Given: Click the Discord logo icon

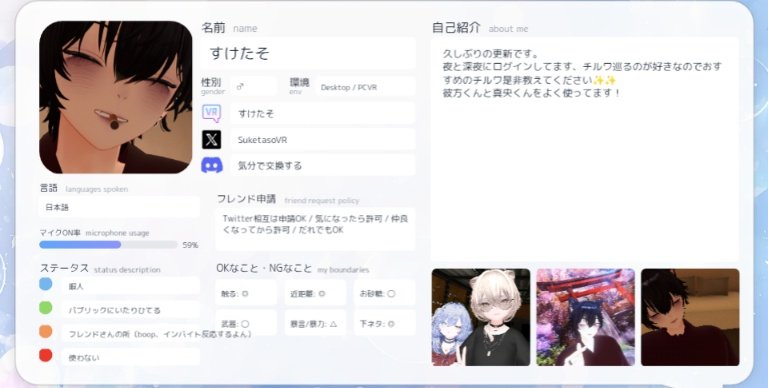Looking at the screenshot, I should [x=212, y=166].
